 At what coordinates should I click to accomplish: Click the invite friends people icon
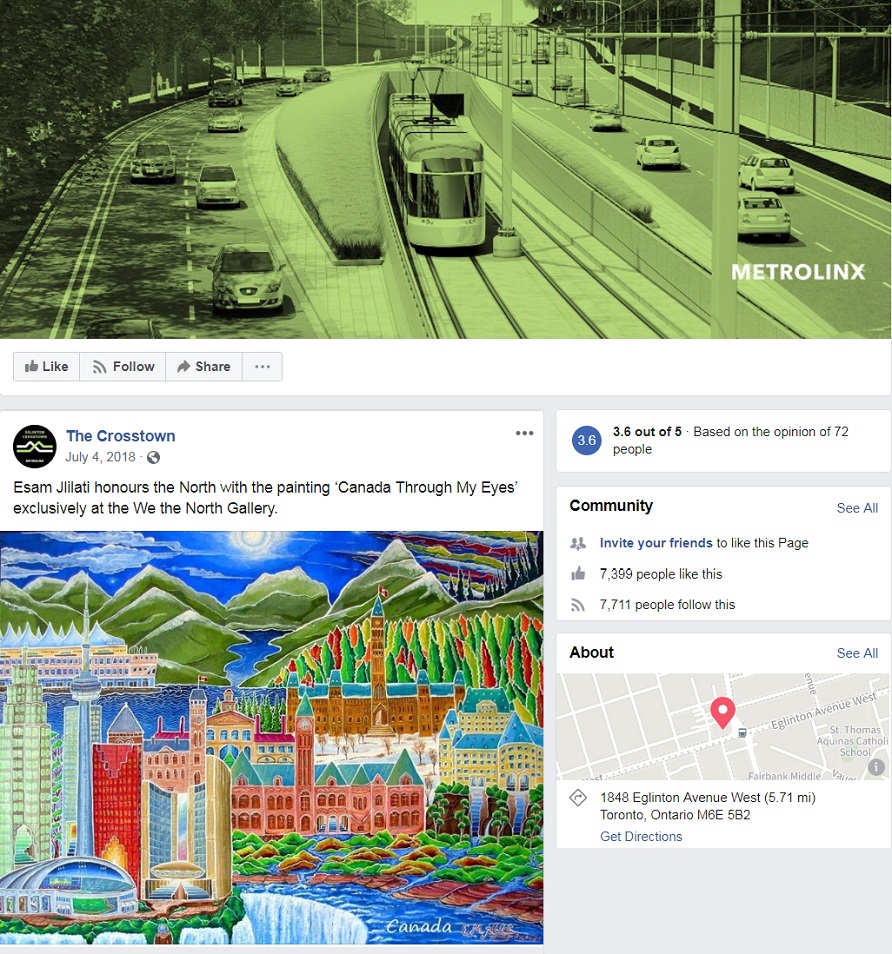[x=578, y=543]
